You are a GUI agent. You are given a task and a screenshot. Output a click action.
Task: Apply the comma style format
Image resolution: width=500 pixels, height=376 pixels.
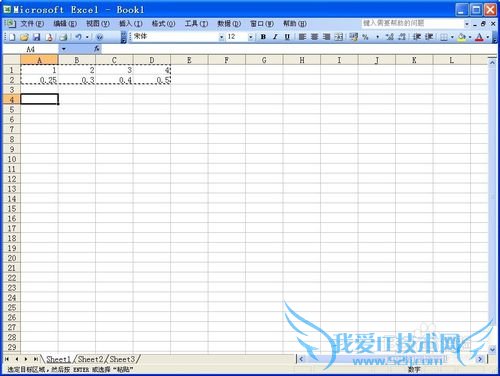tap(378, 37)
